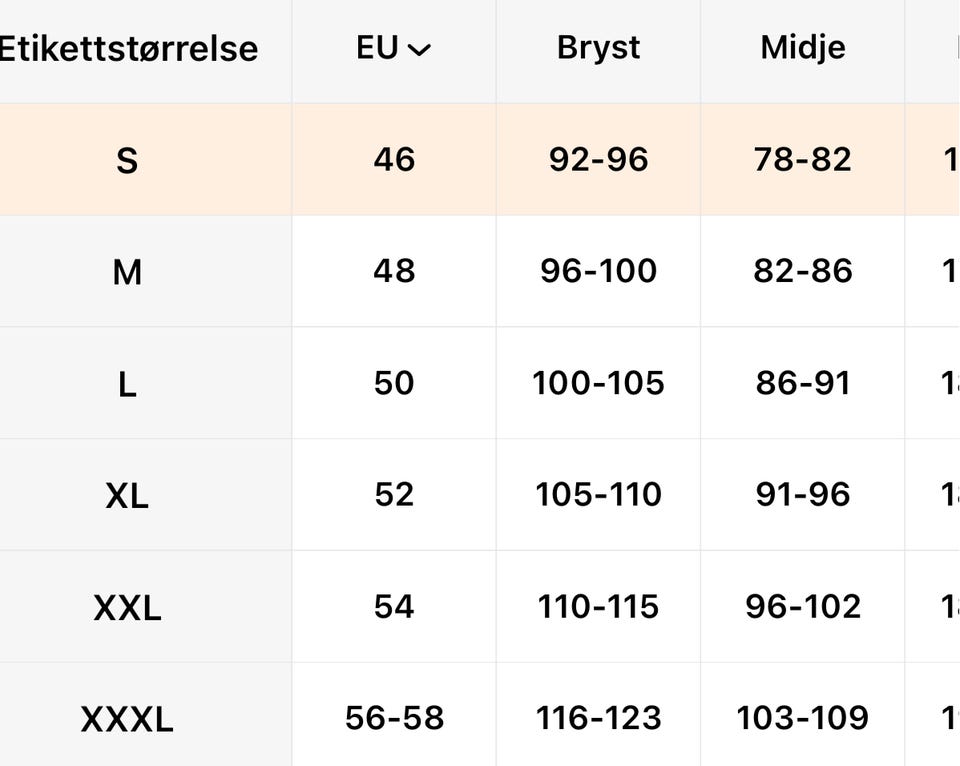Click chest measurement 116-123 cell
Viewport: 960px width, 766px height.
click(598, 717)
